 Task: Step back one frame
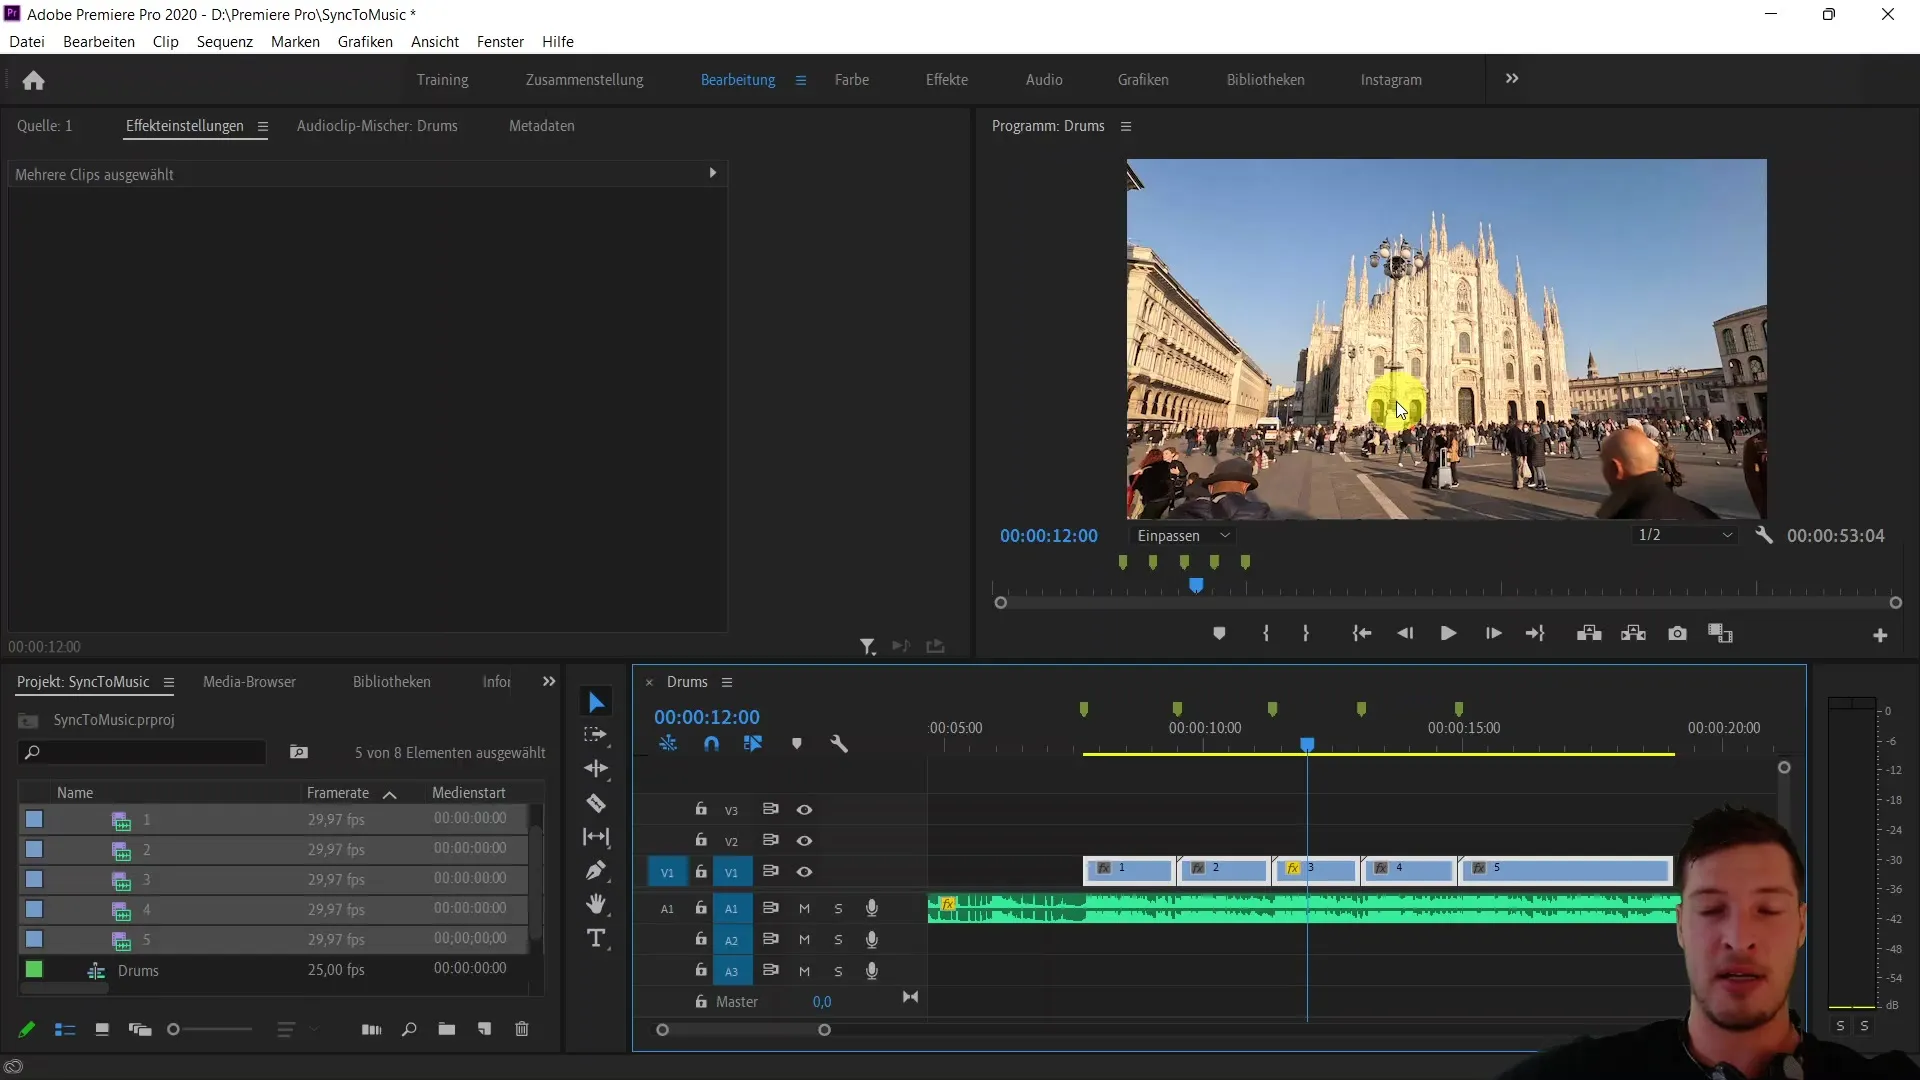pyautogui.click(x=1405, y=634)
